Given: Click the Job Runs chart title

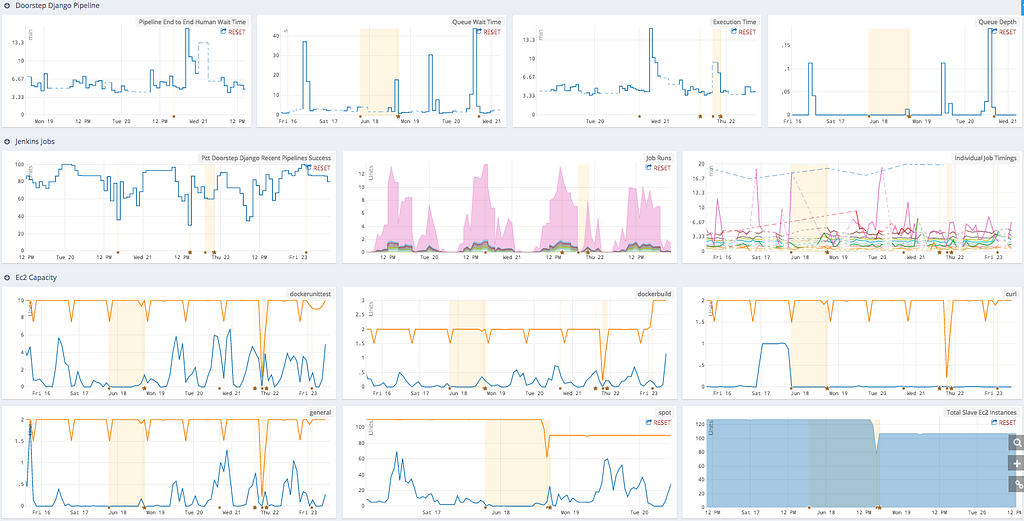Looking at the screenshot, I should click(x=658, y=158).
